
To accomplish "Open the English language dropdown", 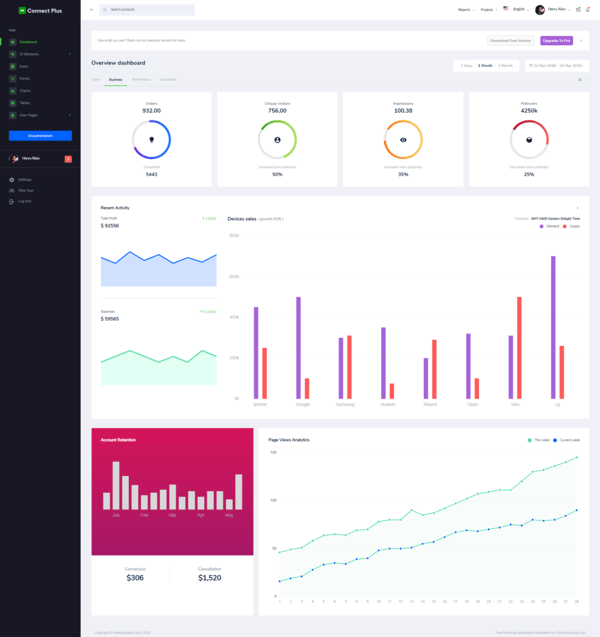I will [x=517, y=9].
